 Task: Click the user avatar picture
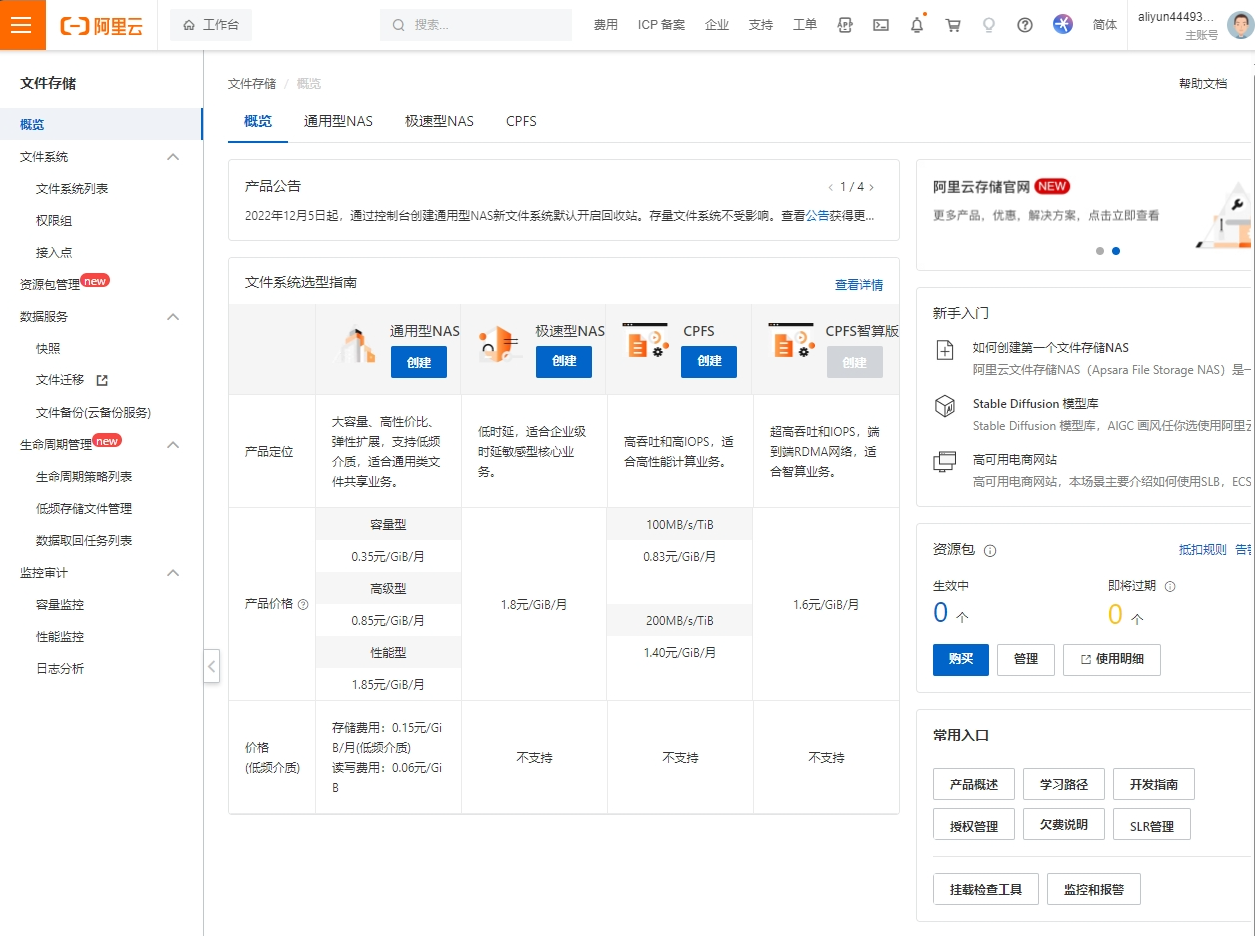pos(1241,25)
